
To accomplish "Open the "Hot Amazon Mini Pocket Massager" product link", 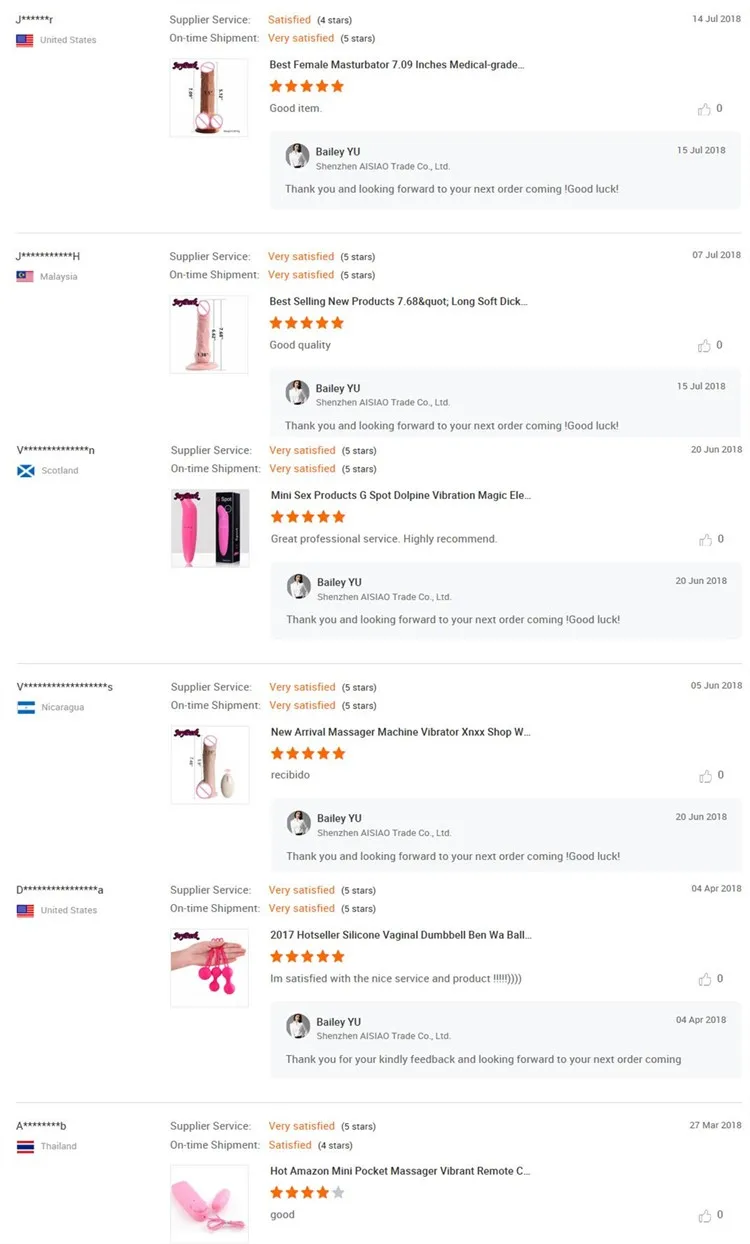I will [399, 1171].
